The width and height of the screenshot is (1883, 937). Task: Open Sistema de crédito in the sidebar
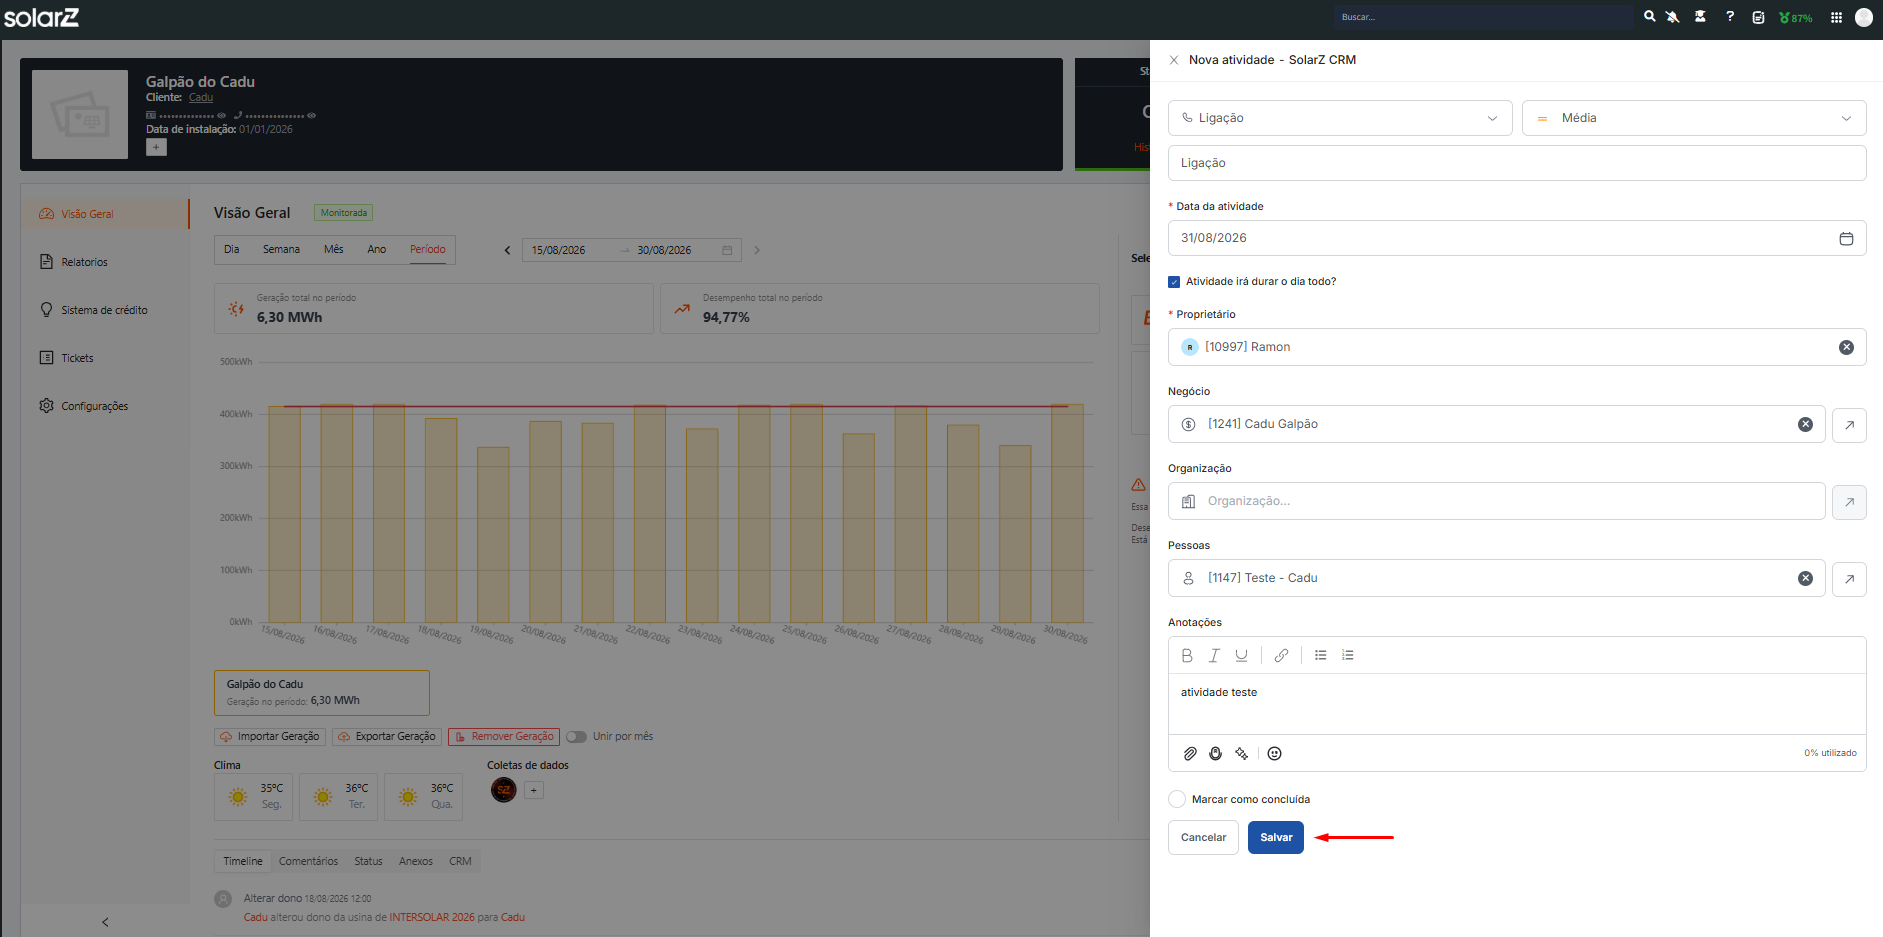pos(105,310)
